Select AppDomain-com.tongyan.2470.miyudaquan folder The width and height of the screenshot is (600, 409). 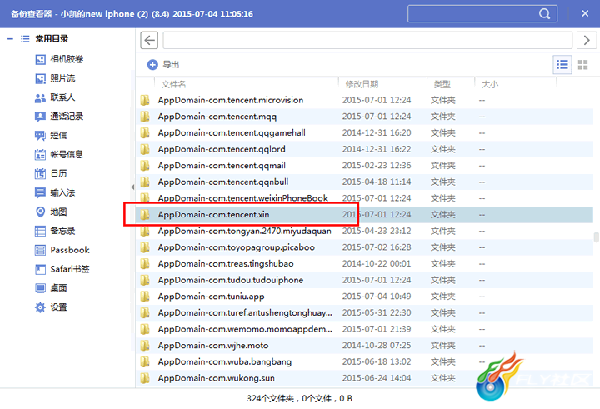pos(245,231)
